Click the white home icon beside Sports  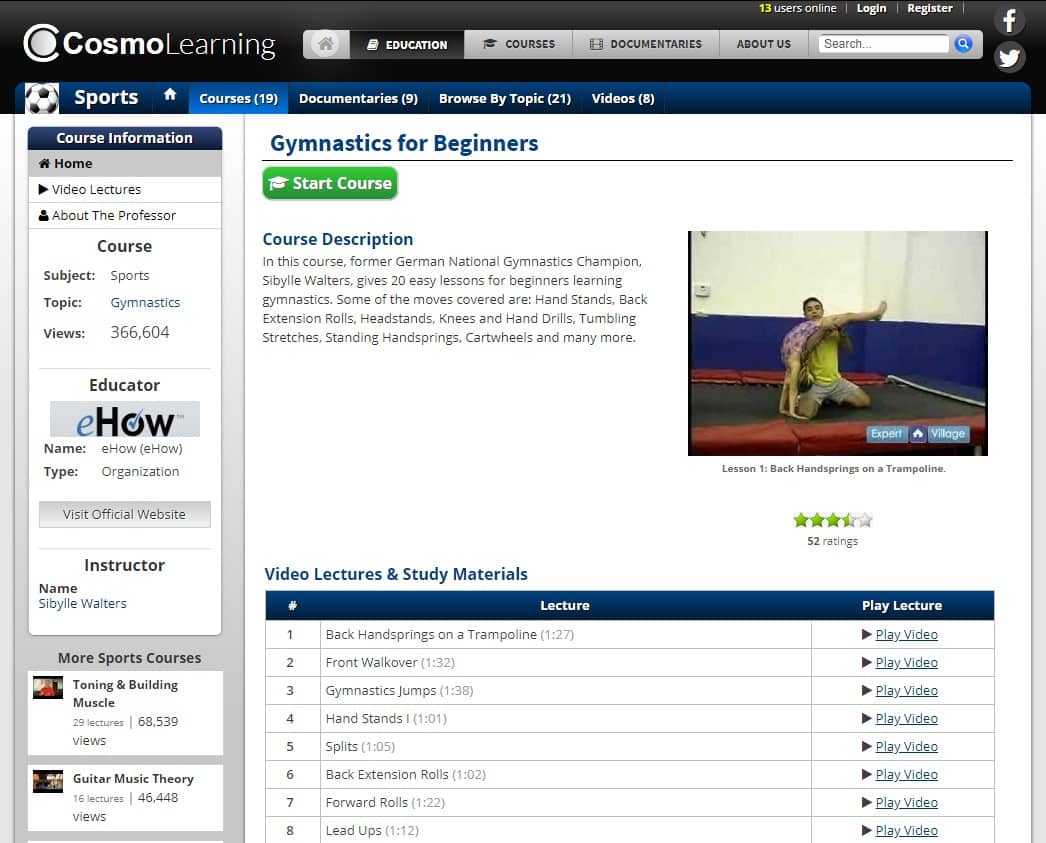170,95
